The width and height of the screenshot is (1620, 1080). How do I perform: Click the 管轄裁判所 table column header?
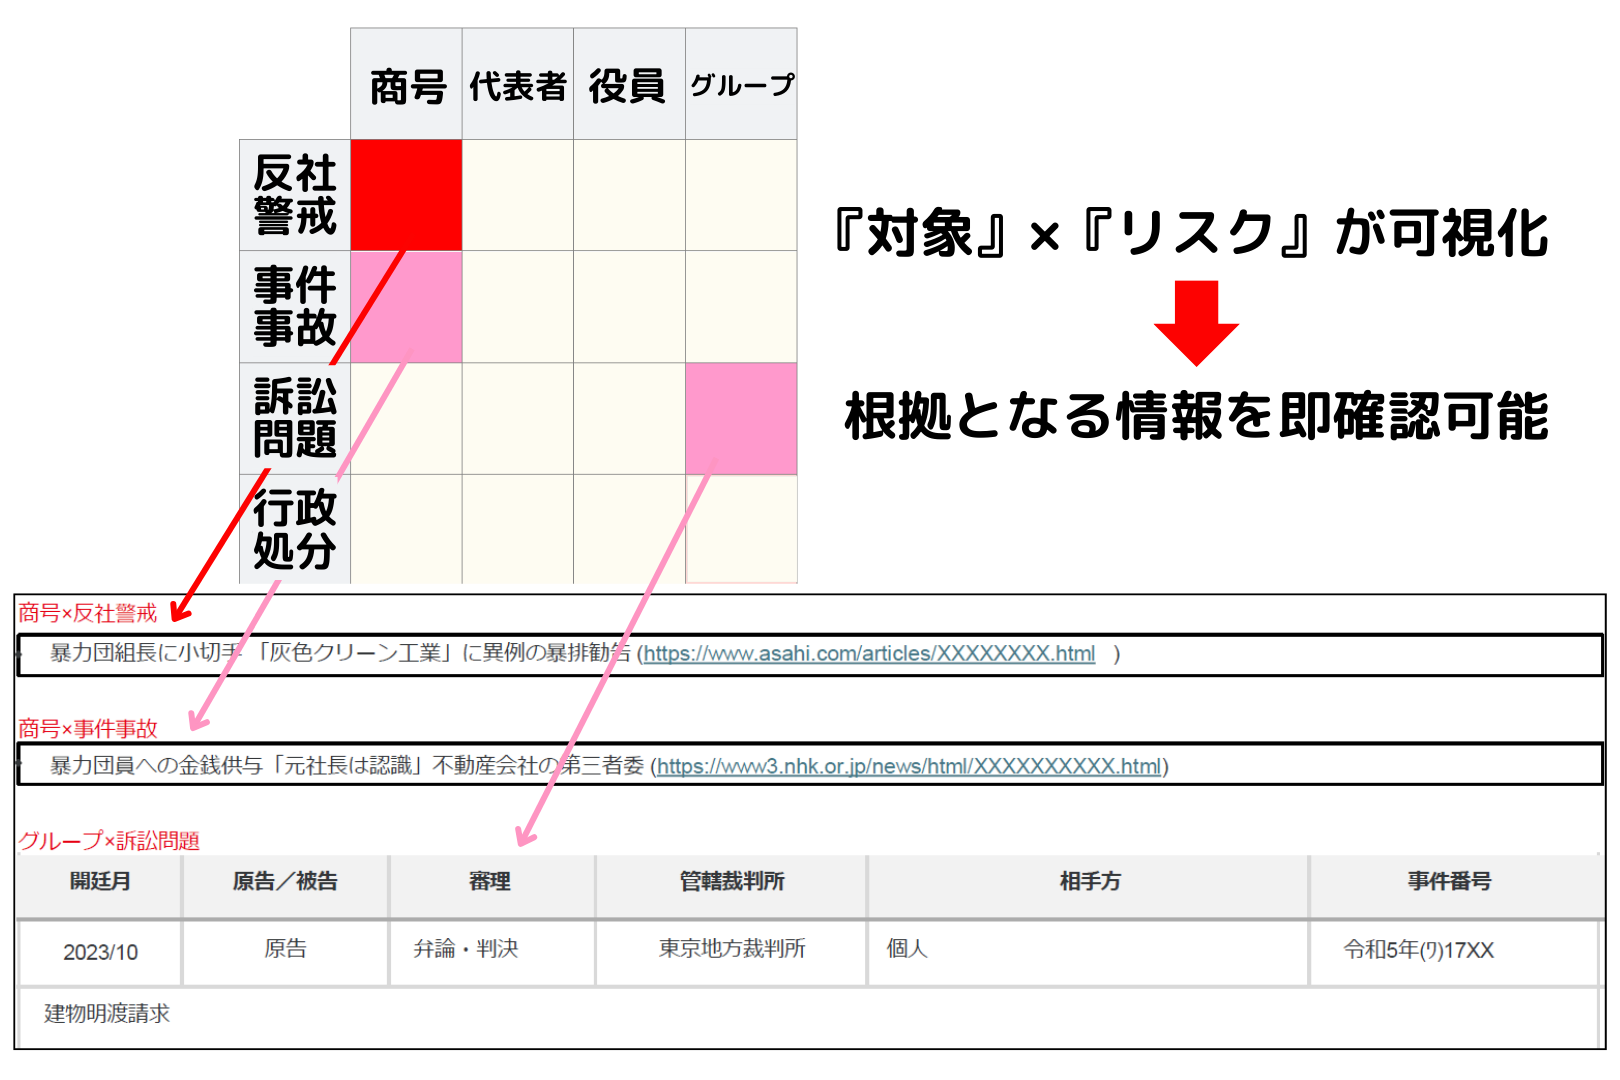tap(732, 881)
